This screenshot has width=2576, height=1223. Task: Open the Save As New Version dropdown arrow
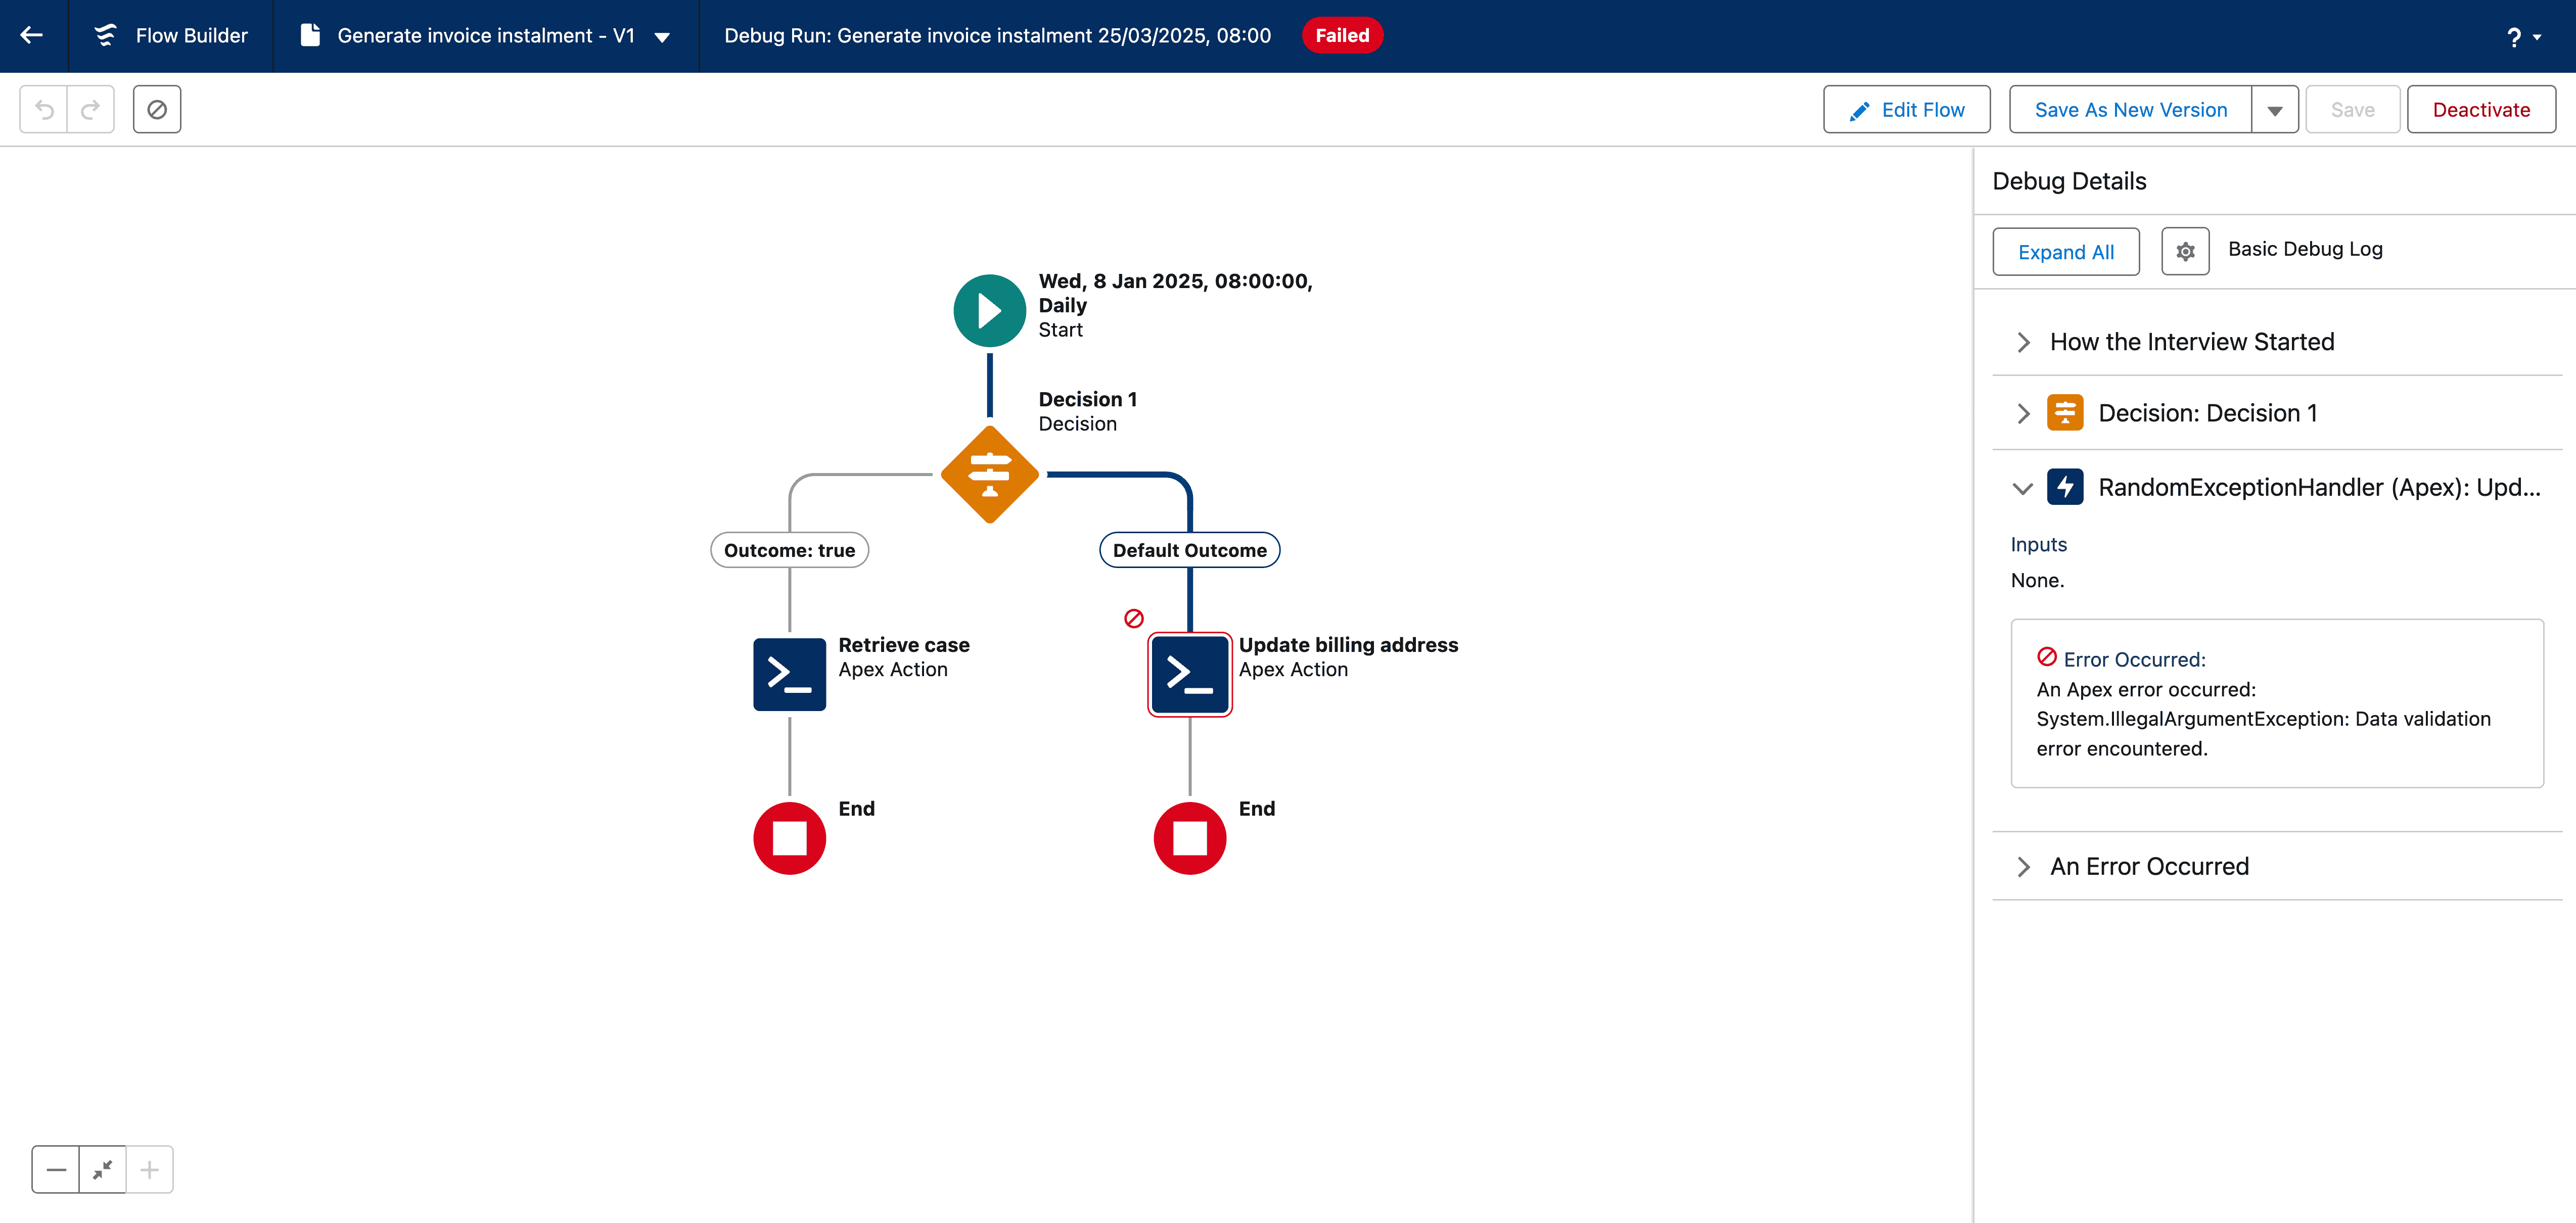click(x=2275, y=110)
